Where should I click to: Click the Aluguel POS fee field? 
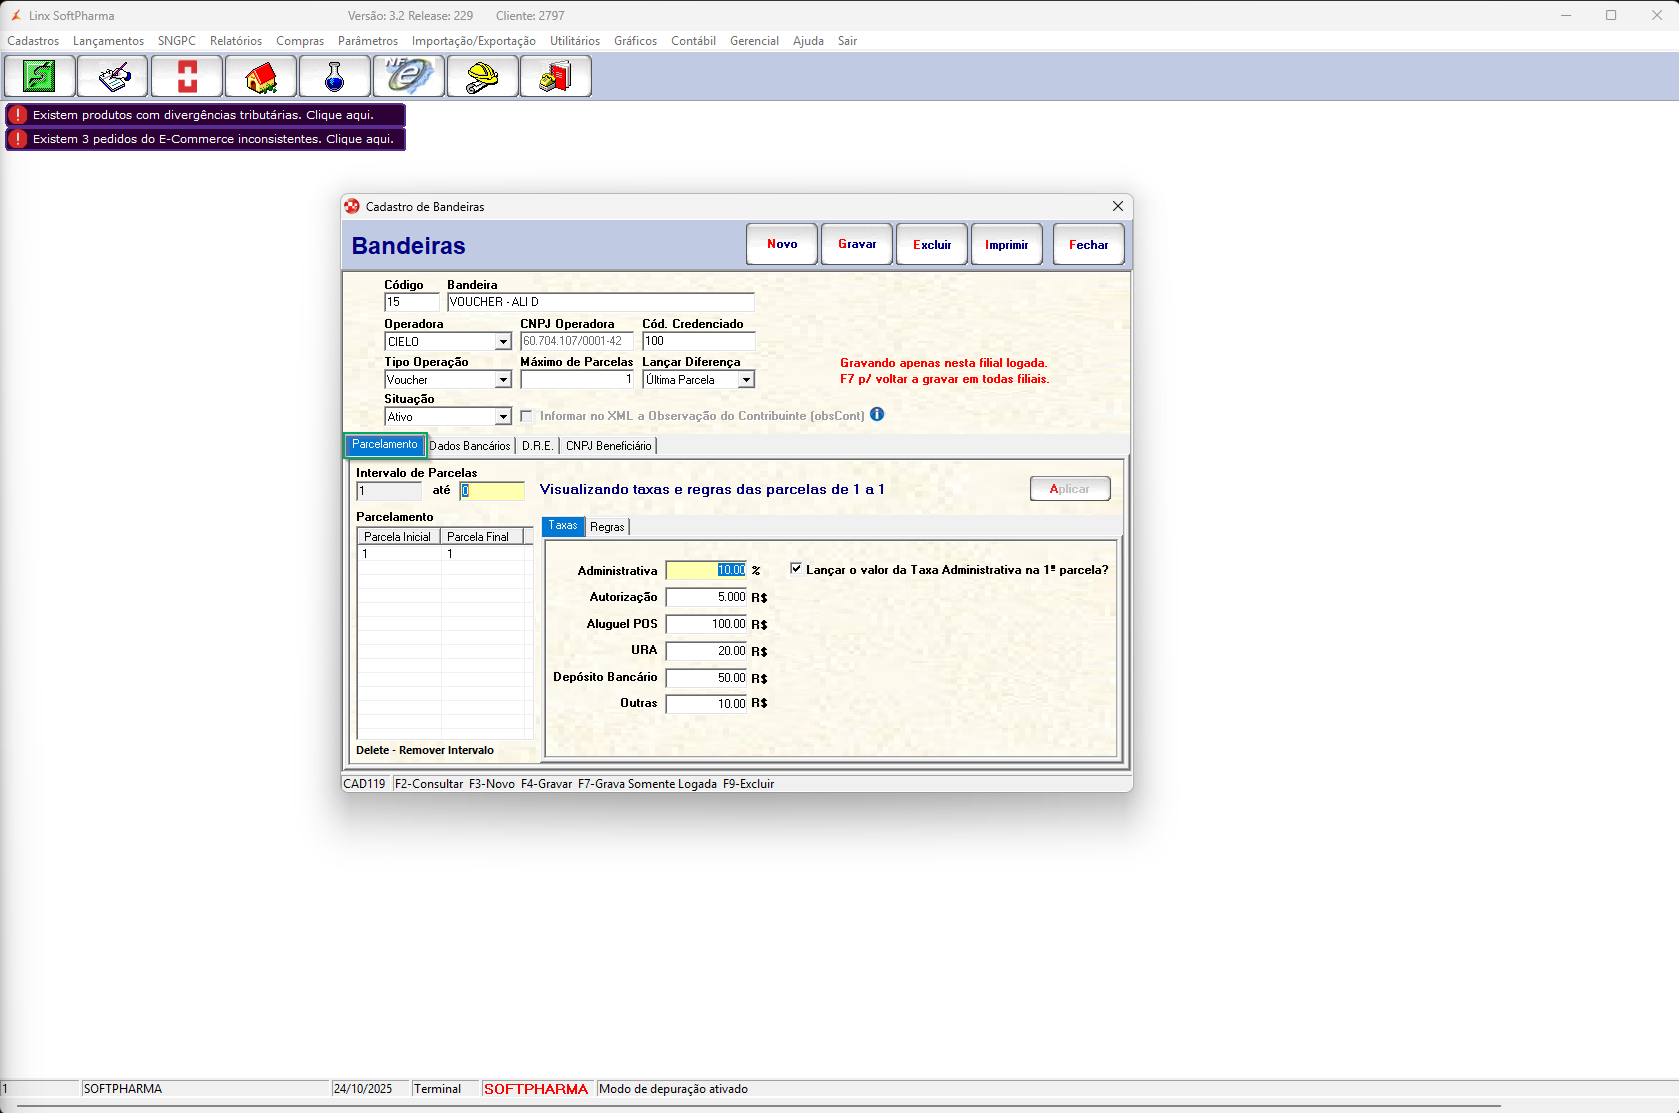click(706, 624)
